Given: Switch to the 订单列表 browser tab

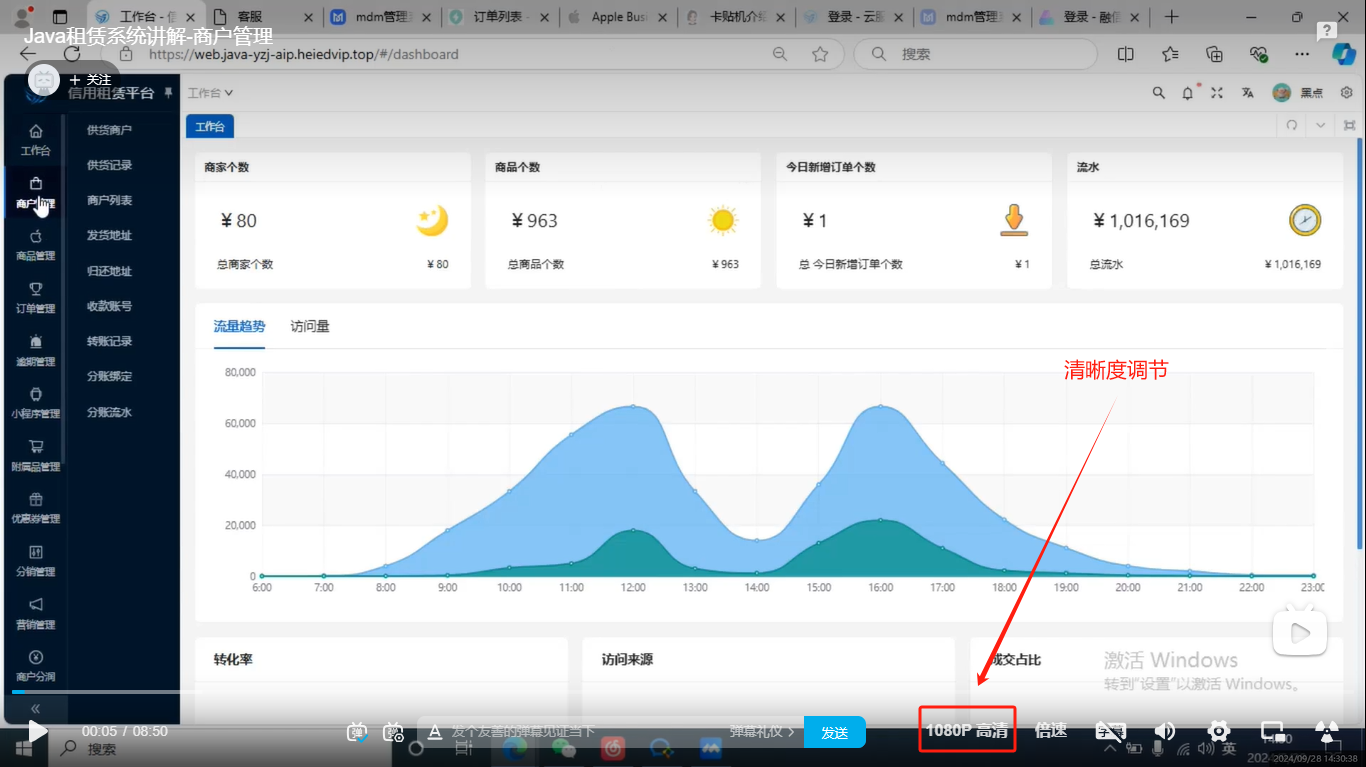Looking at the screenshot, I should pyautogui.click(x=497, y=17).
